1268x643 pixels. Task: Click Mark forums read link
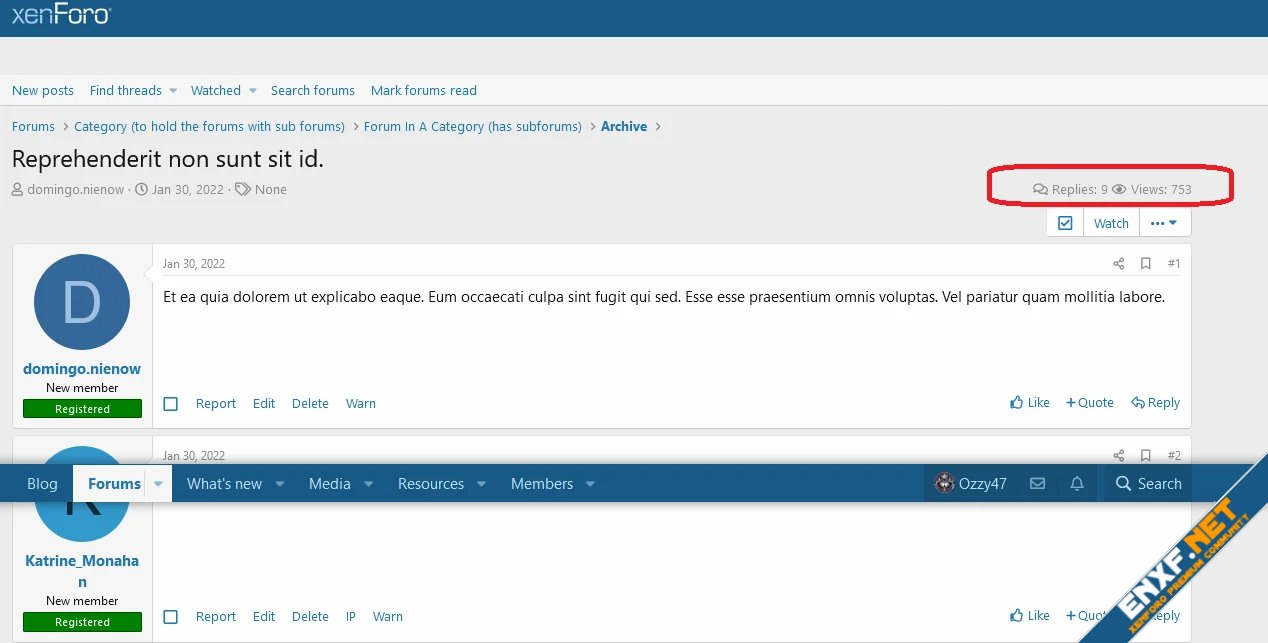click(423, 91)
